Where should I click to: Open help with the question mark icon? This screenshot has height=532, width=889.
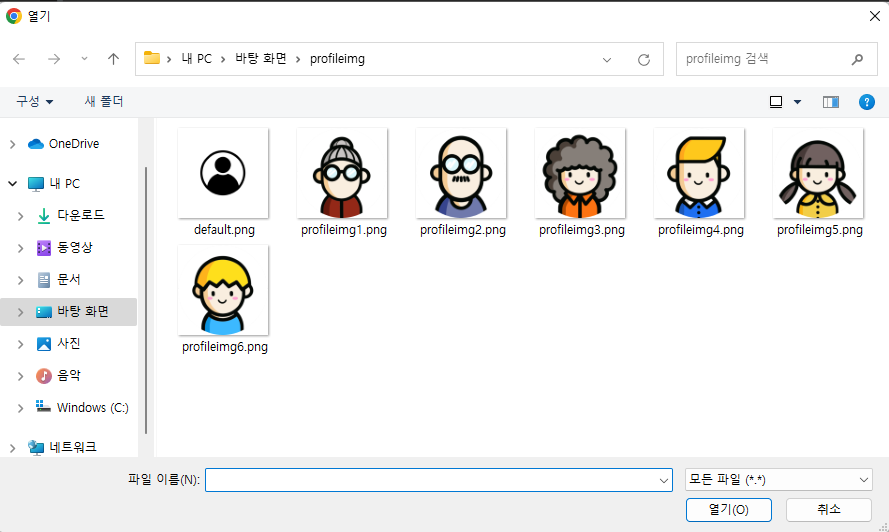coord(866,102)
